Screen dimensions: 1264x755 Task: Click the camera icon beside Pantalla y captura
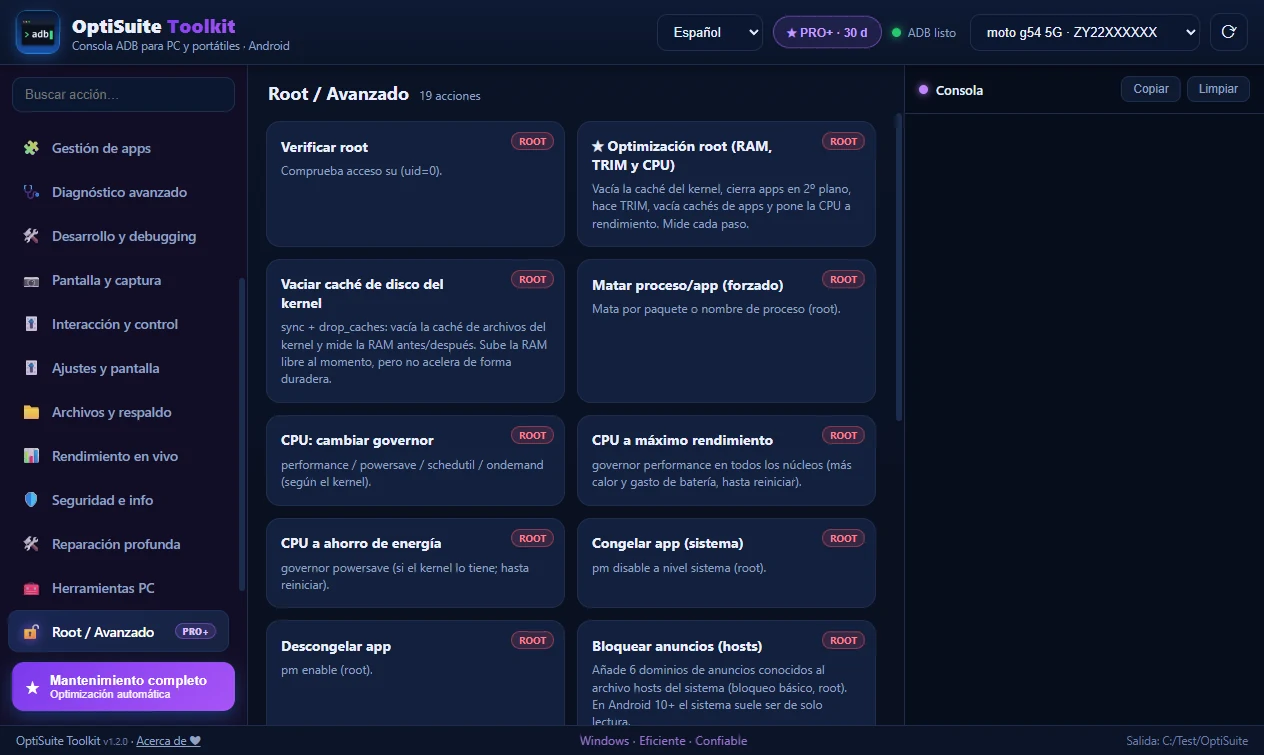click(x=31, y=280)
